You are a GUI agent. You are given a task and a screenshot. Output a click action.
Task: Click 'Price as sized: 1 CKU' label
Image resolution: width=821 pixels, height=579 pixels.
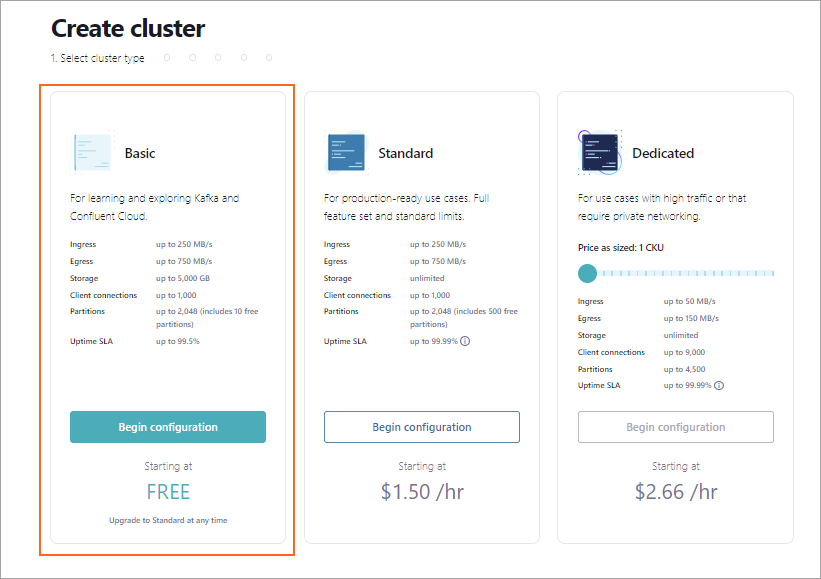click(x=620, y=248)
